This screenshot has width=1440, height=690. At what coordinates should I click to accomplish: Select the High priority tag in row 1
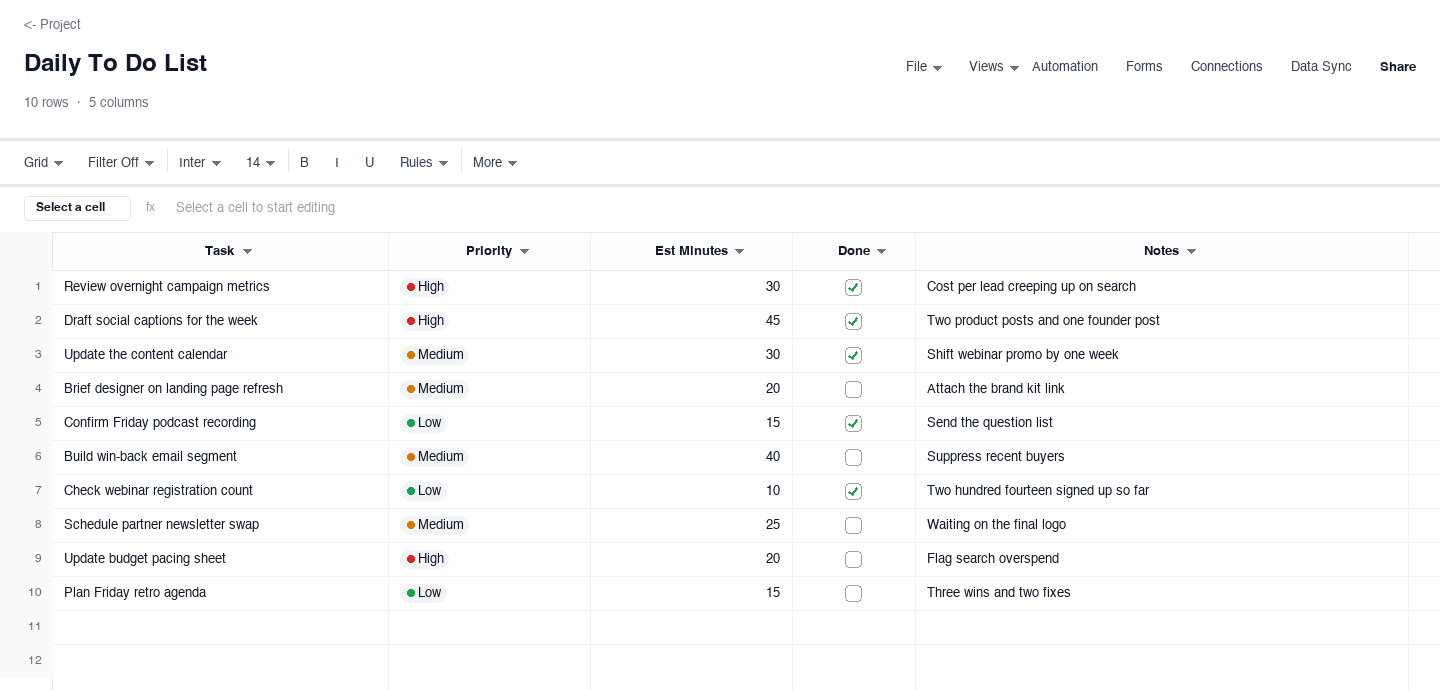pos(425,287)
